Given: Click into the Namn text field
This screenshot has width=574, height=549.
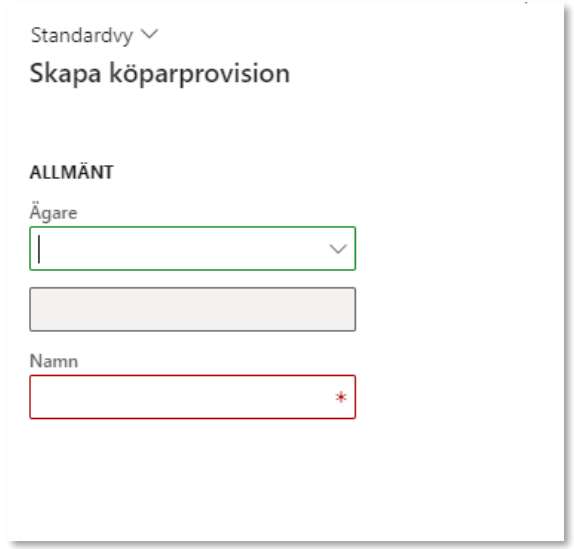Looking at the screenshot, I should click(x=193, y=397).
